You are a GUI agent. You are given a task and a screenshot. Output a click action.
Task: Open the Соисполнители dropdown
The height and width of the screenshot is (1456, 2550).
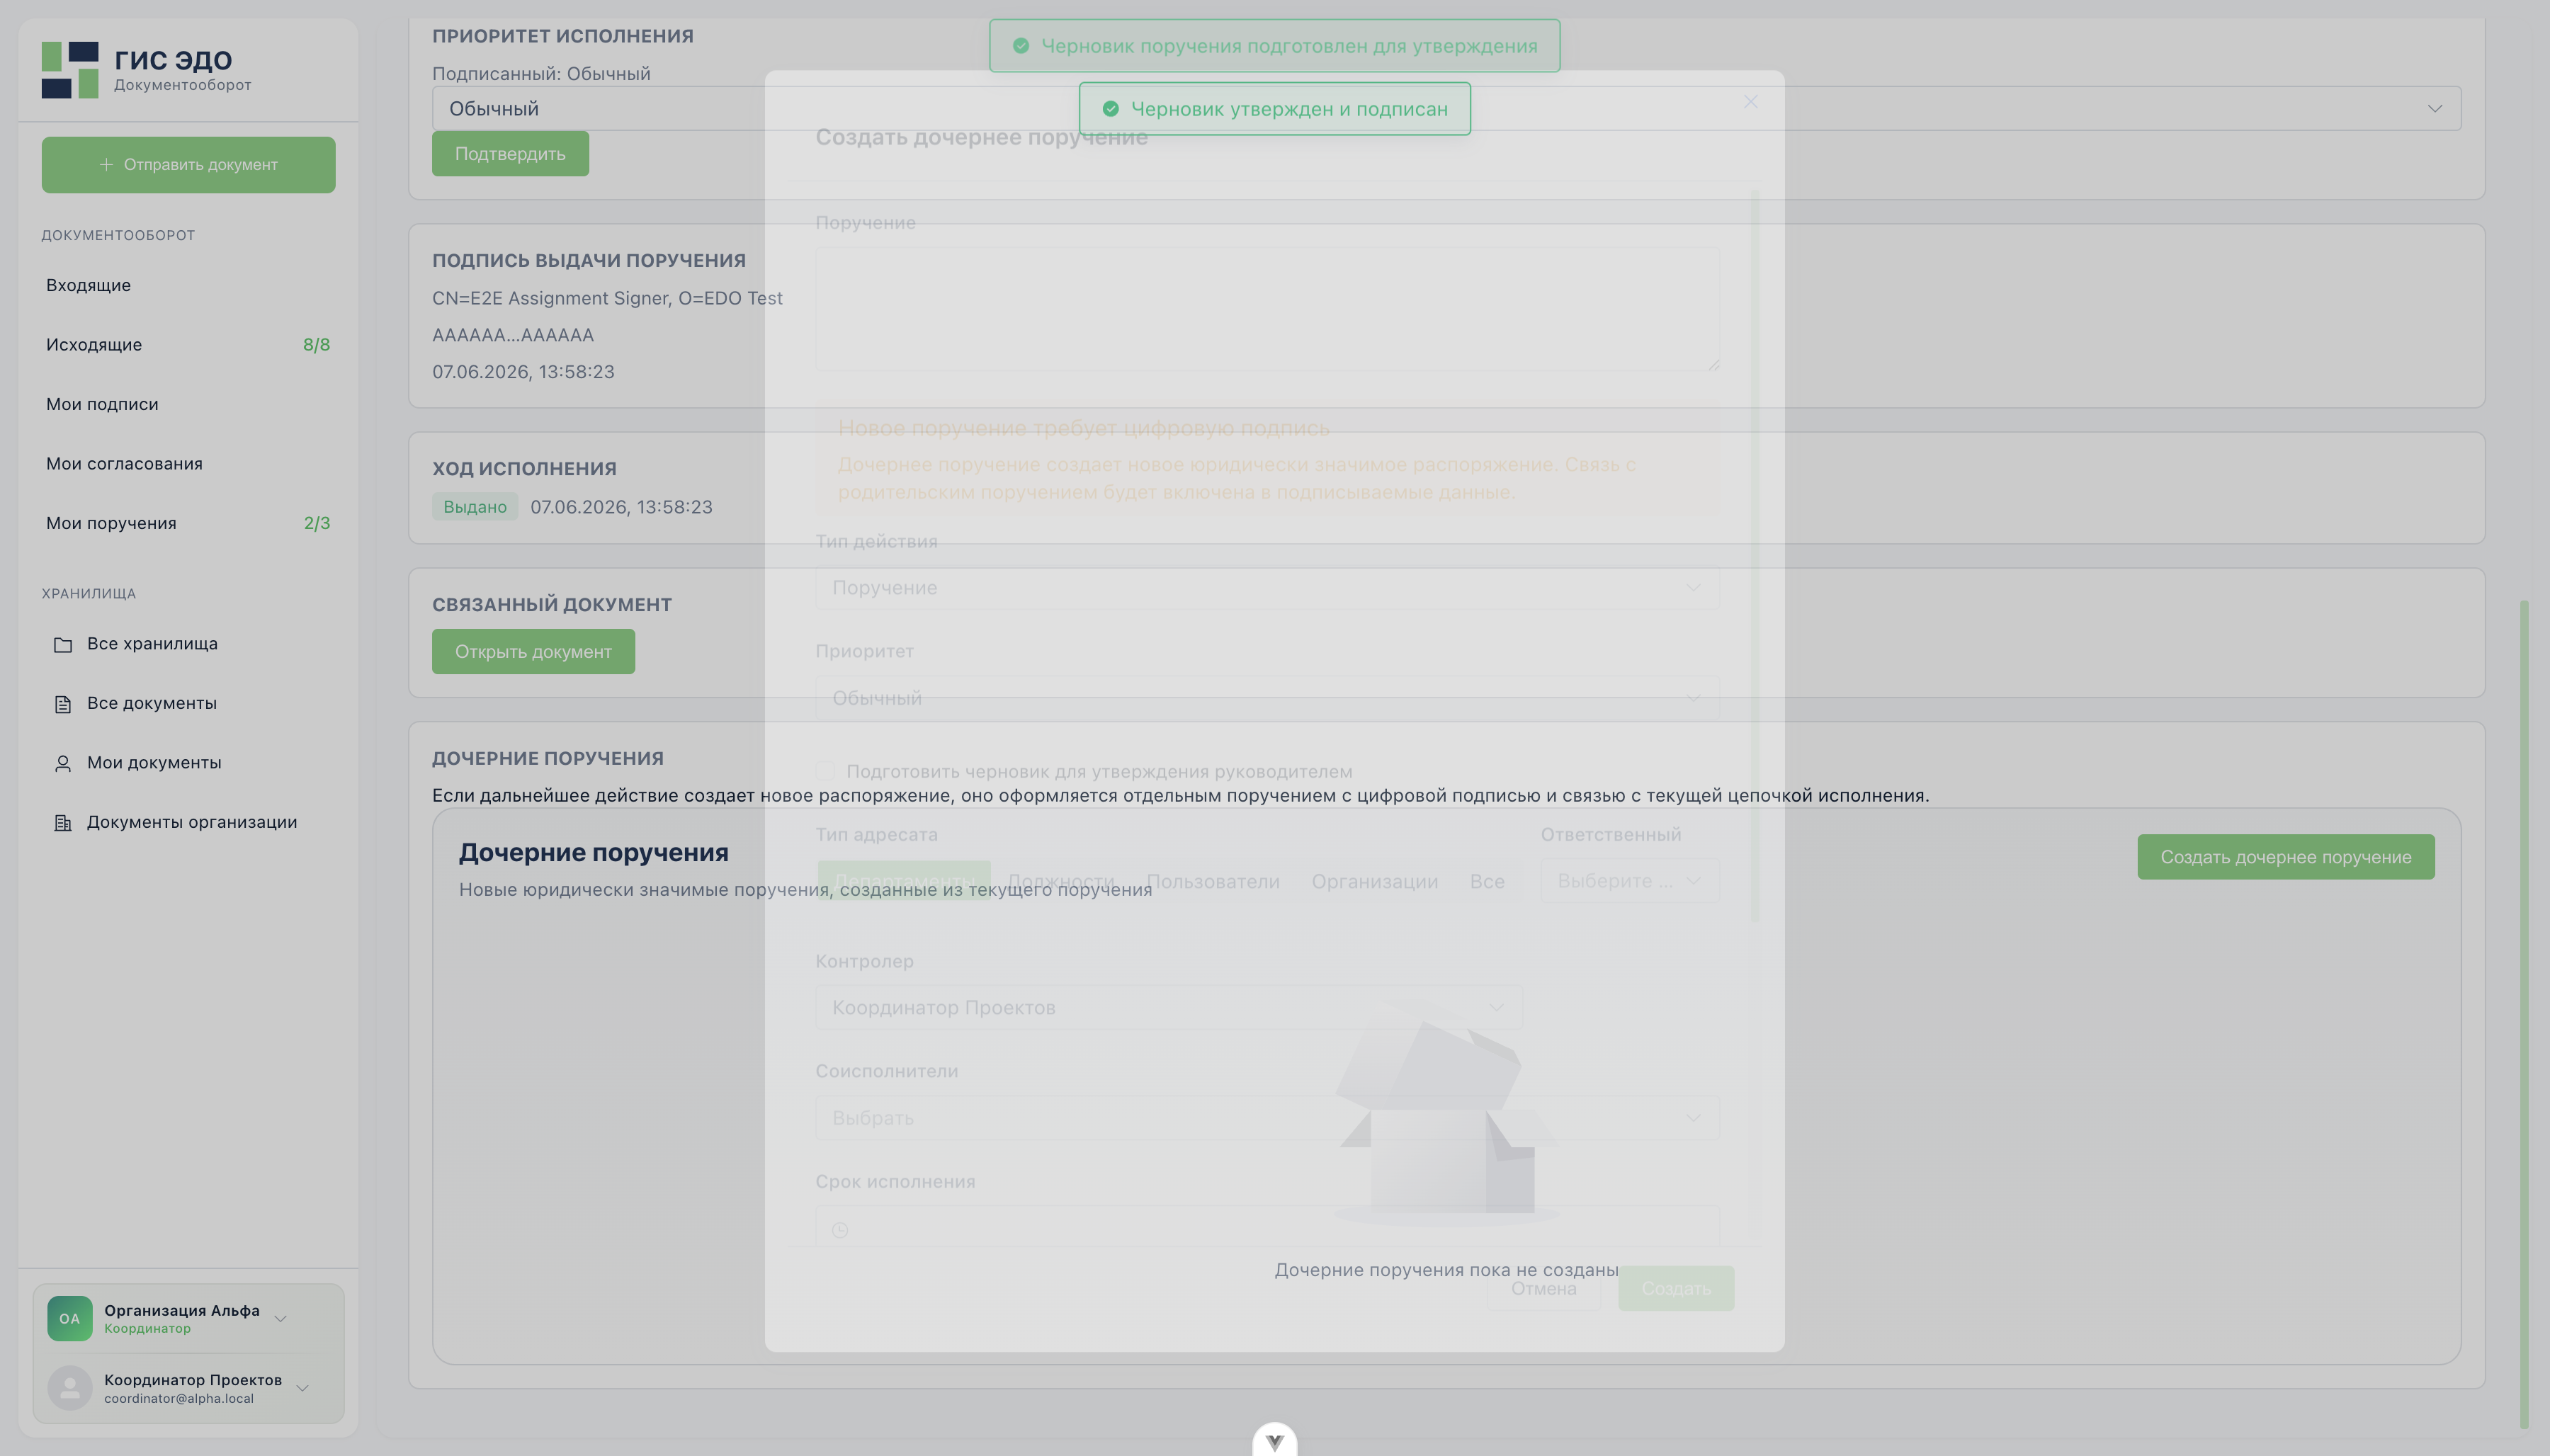click(1267, 1117)
